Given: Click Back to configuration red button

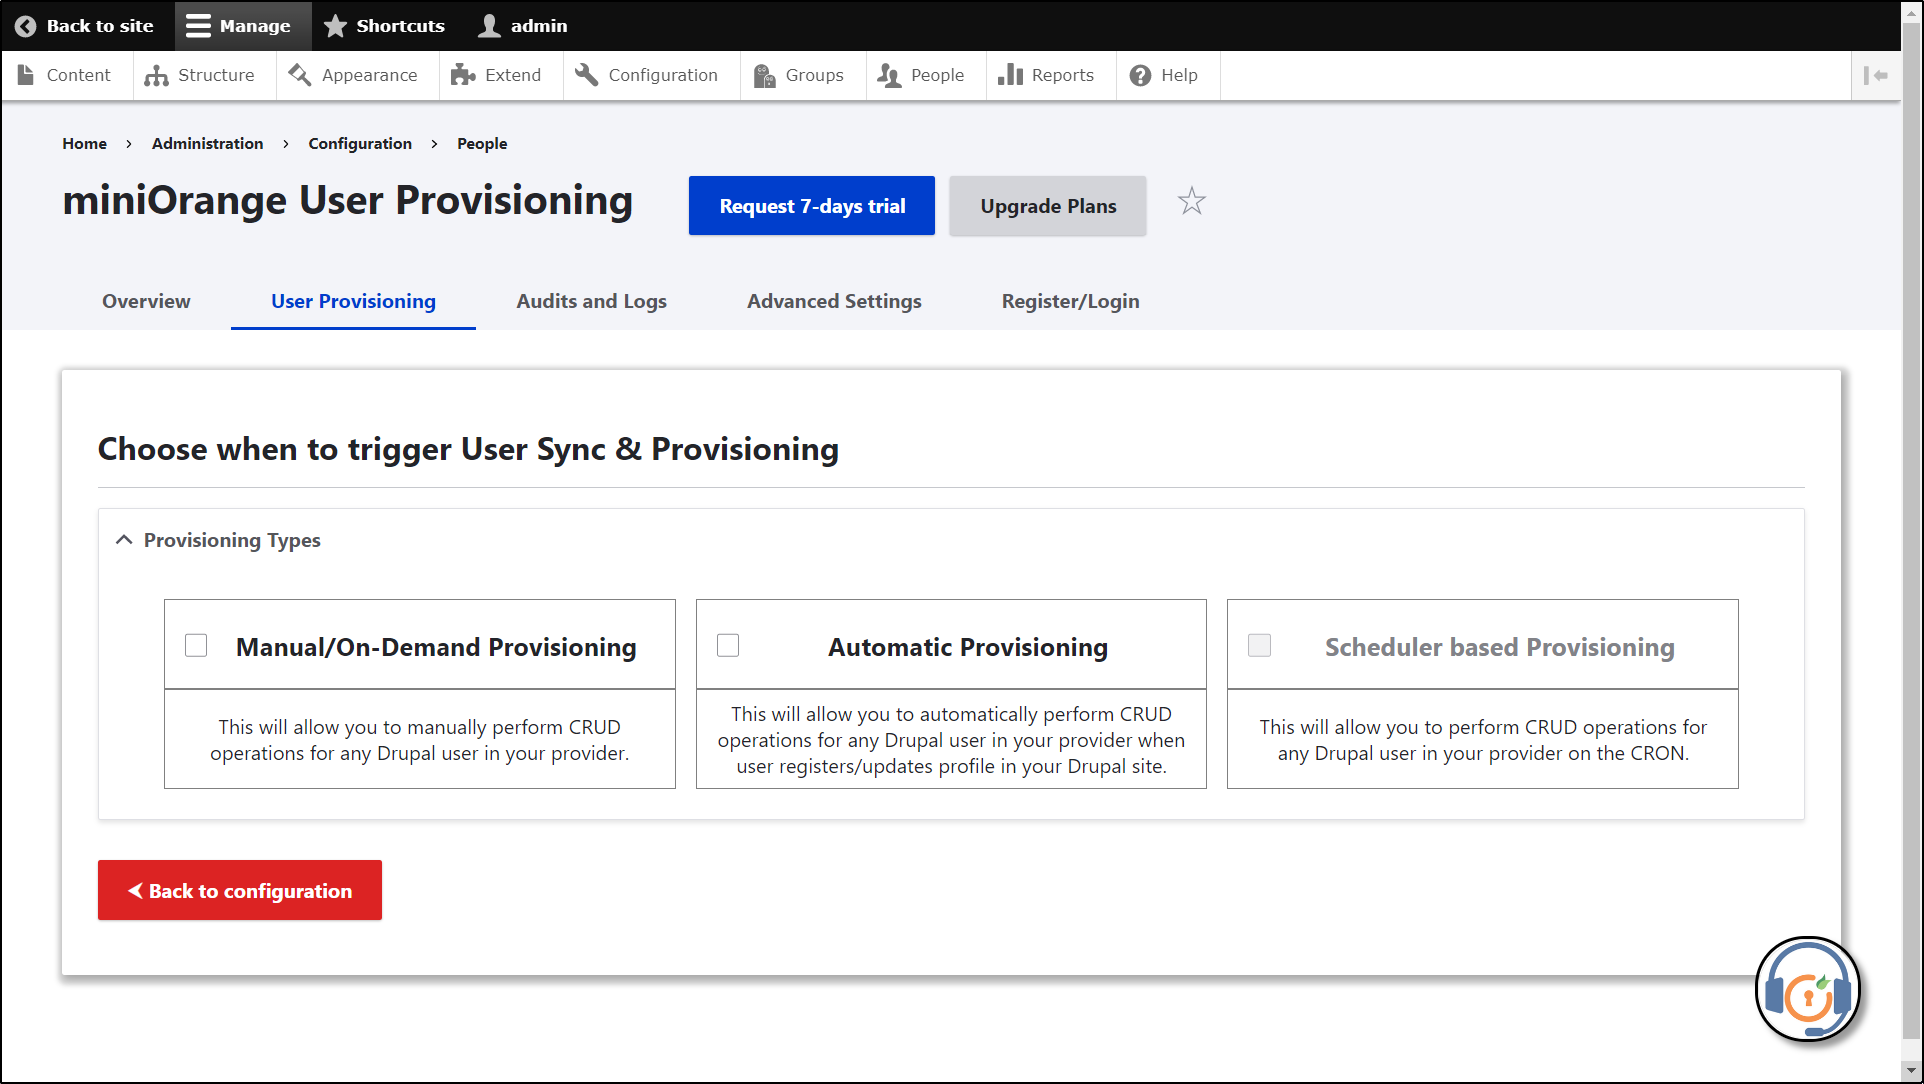Looking at the screenshot, I should tap(240, 890).
